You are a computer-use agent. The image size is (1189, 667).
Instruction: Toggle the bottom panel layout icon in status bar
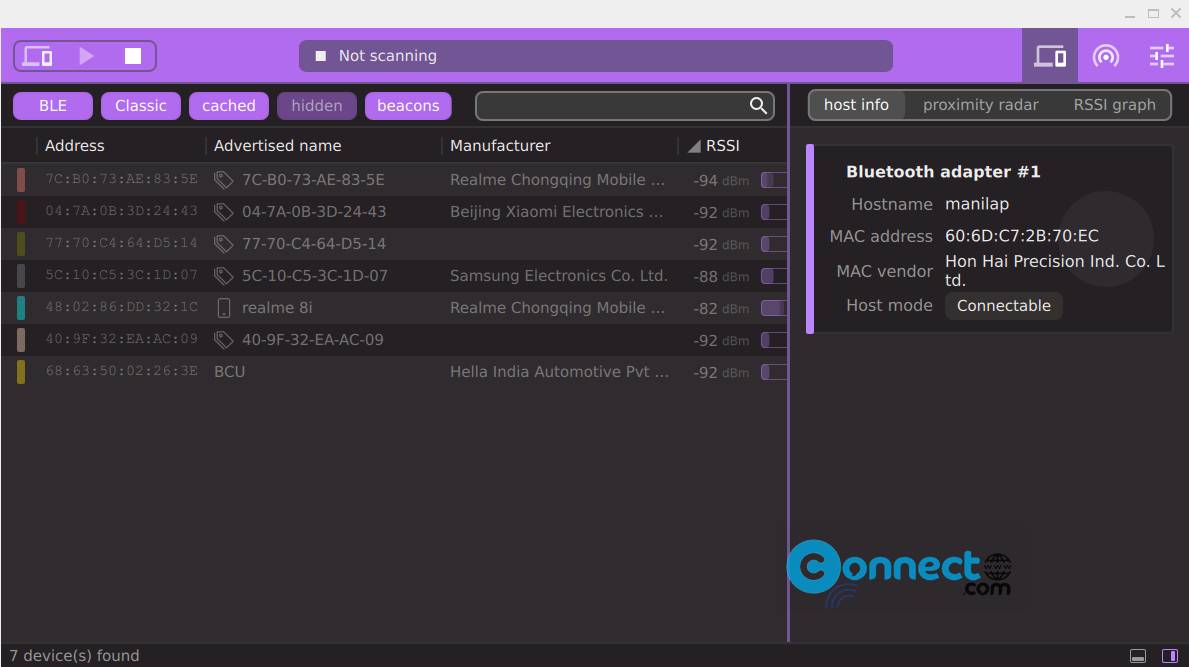coord(1138,656)
